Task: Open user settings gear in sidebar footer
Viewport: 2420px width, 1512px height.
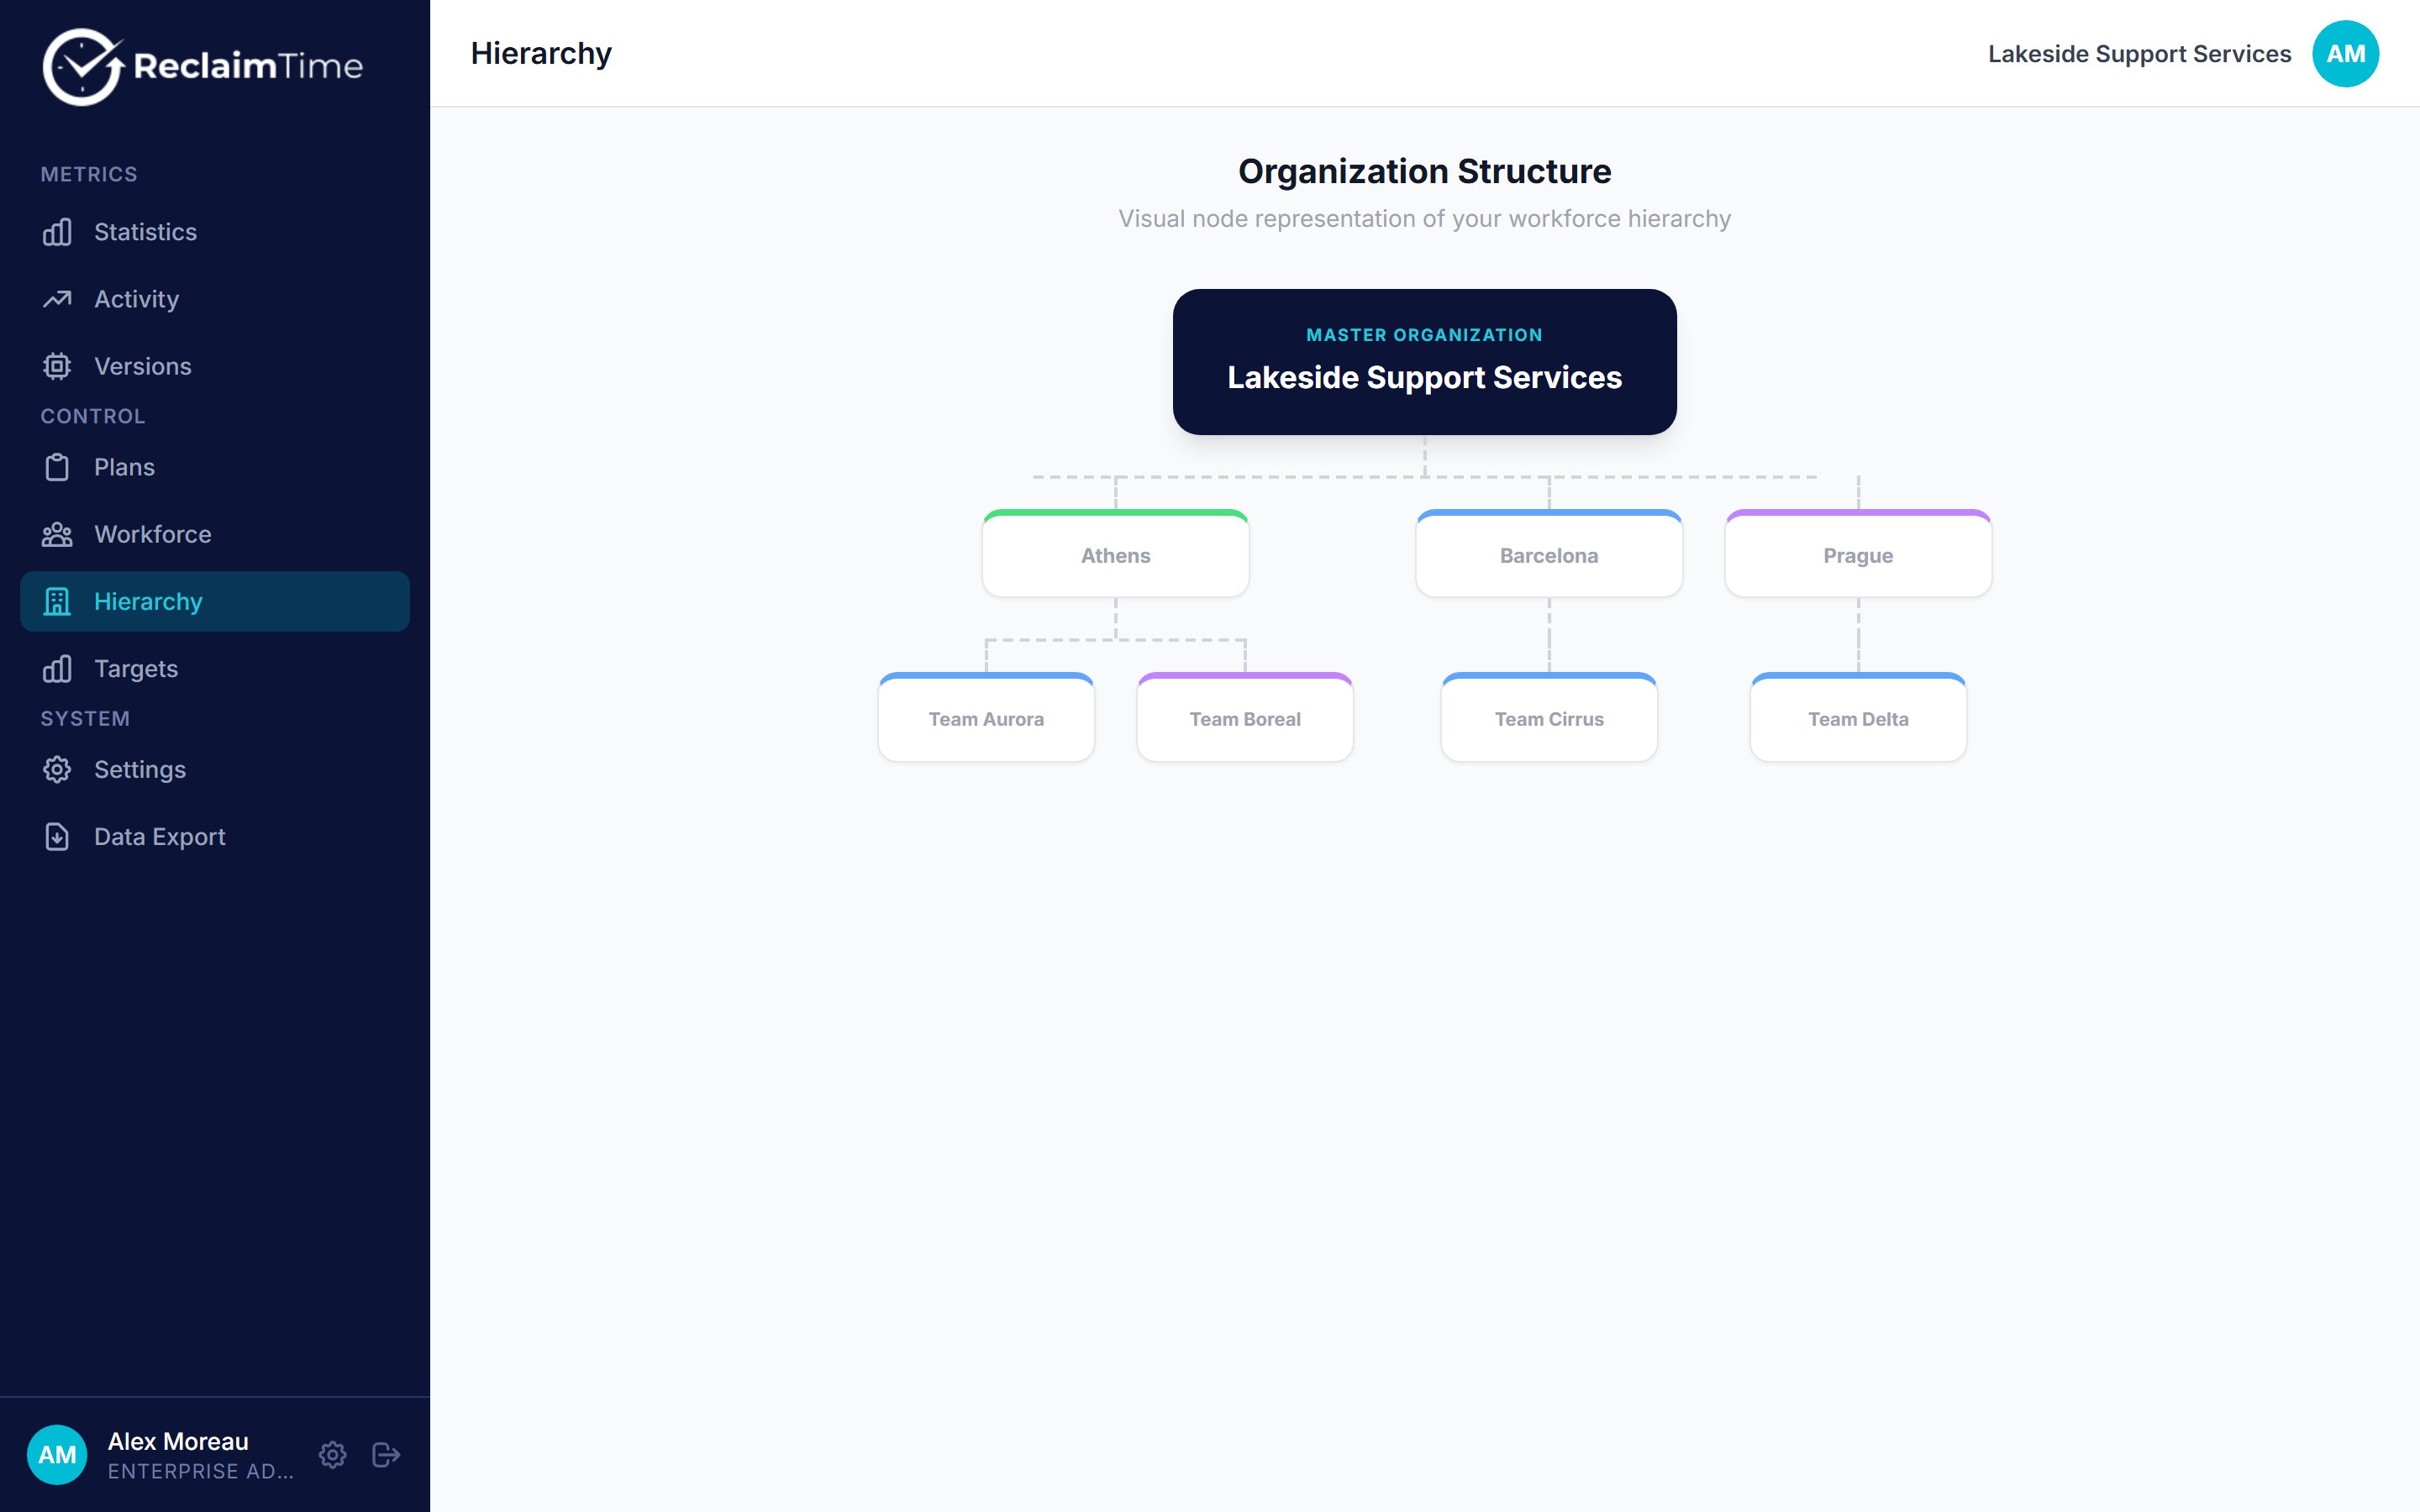Action: [x=333, y=1454]
